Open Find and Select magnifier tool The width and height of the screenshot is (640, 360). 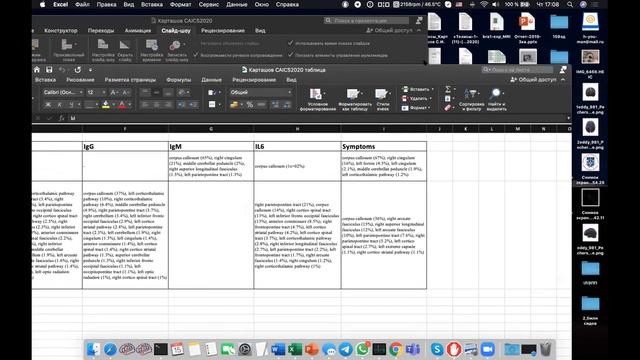[496, 99]
